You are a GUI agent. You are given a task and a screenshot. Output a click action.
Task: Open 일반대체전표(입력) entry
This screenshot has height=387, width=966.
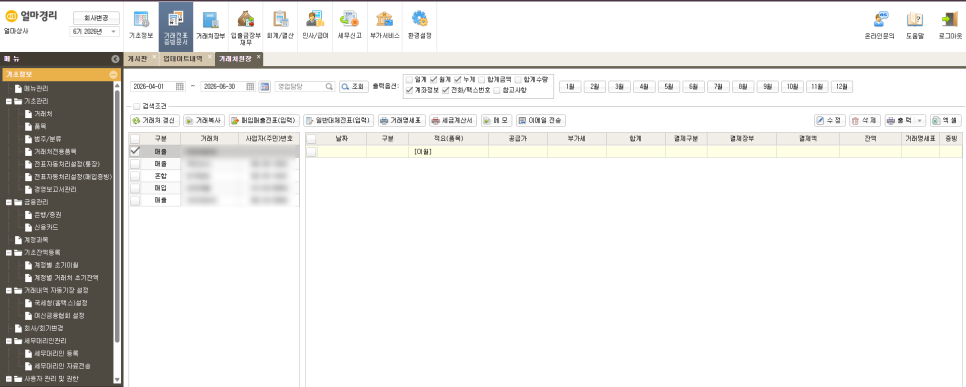click(x=338, y=120)
